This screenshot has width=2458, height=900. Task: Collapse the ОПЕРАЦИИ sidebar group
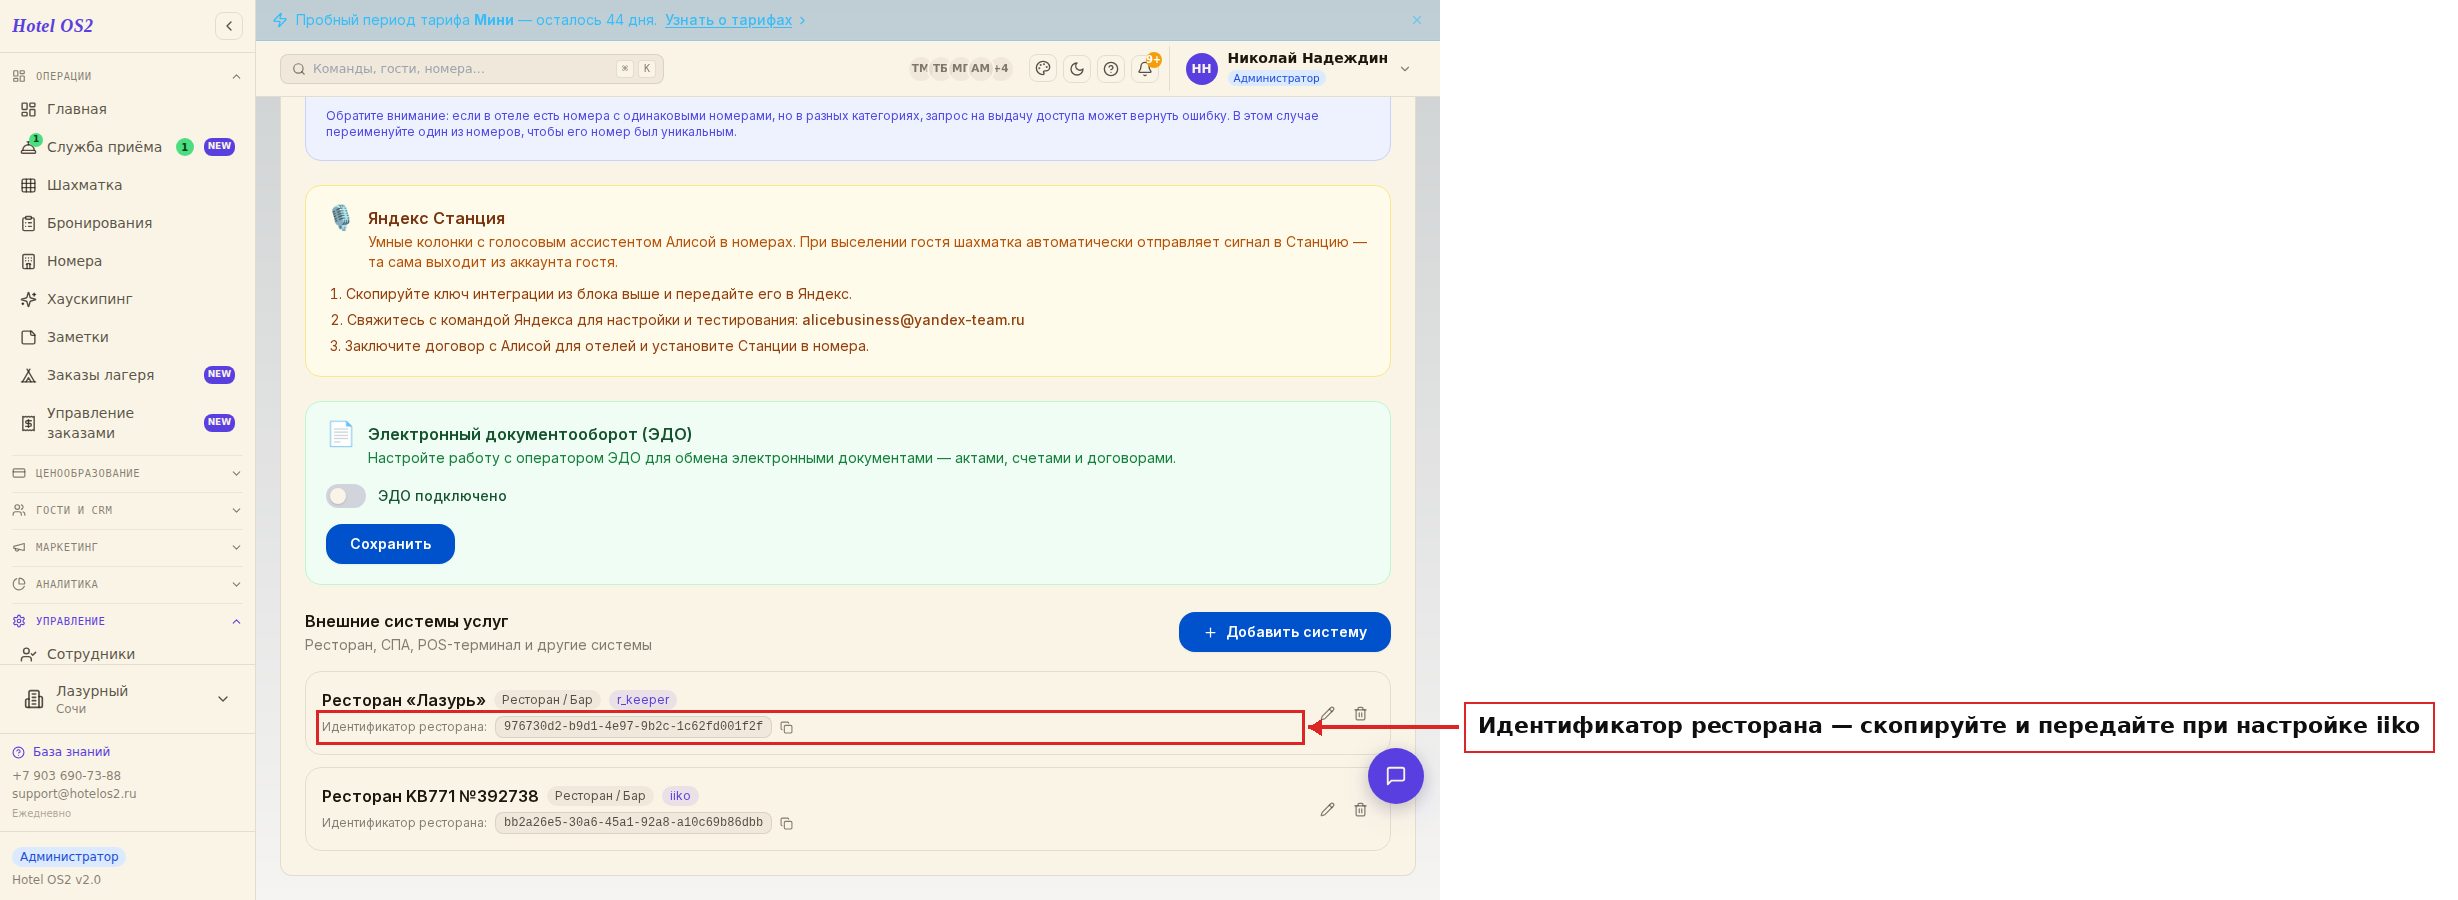127,76
